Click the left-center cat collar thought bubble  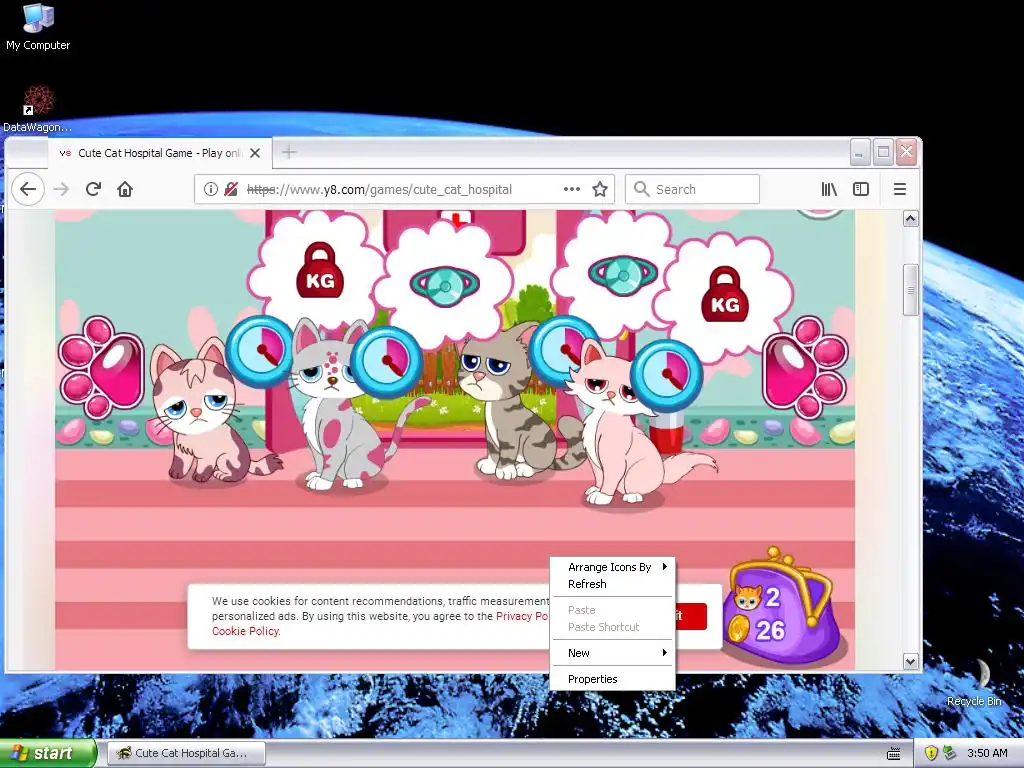tap(444, 285)
